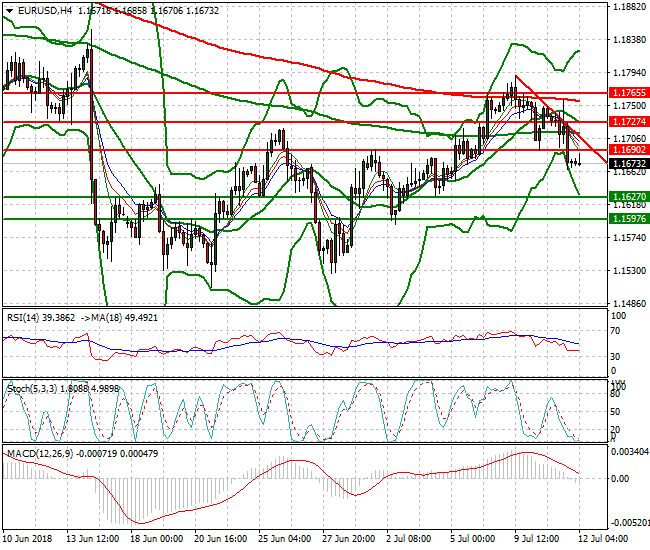The image size is (650, 550).
Task: Click the 2 Jul 08:00 time label
Action: pyautogui.click(x=408, y=539)
